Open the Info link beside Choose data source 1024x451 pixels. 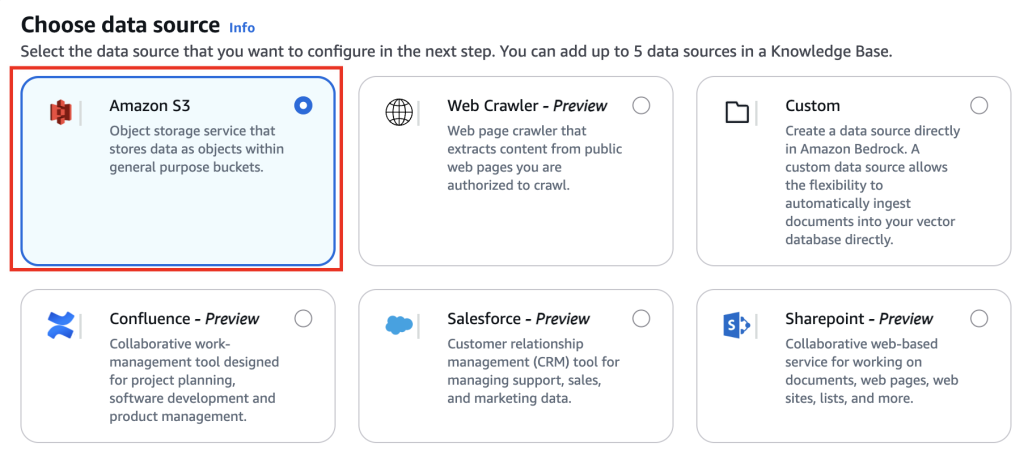(x=242, y=27)
